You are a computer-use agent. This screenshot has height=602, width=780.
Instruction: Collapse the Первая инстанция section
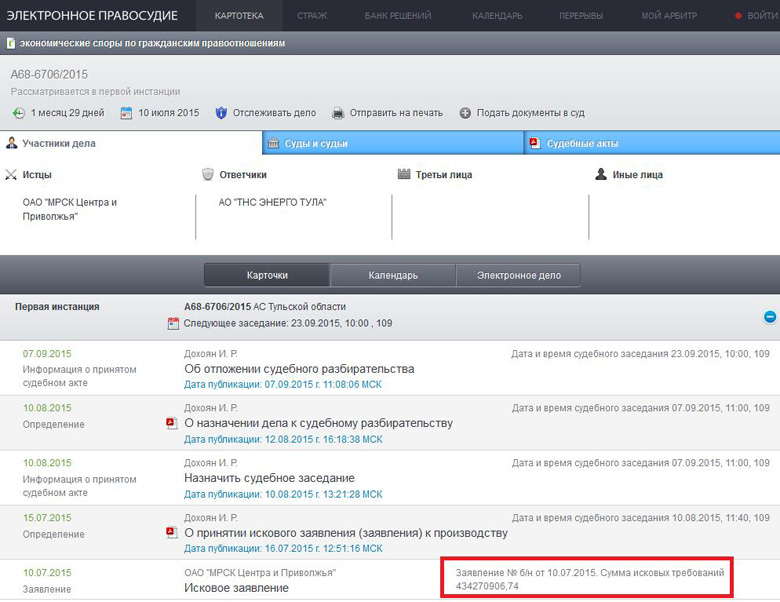coord(769,317)
